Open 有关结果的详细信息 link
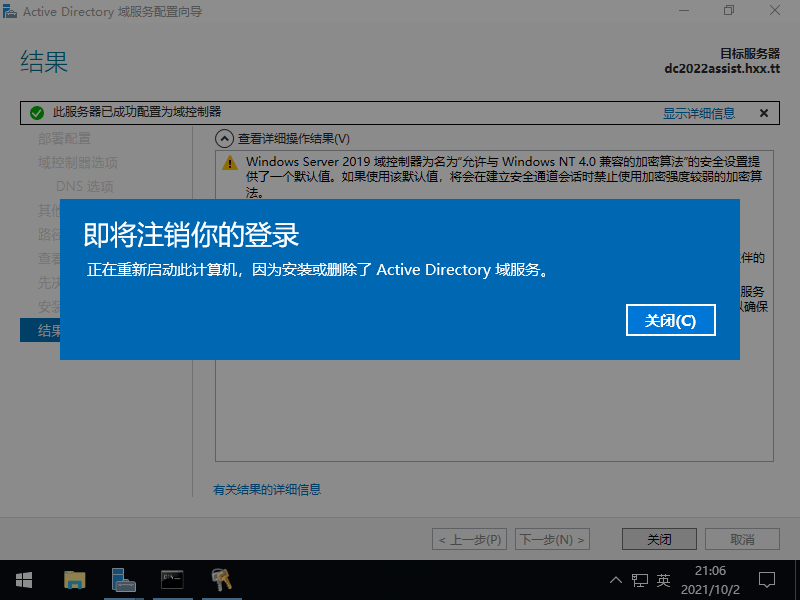Viewport: 800px width, 600px height. click(267, 490)
